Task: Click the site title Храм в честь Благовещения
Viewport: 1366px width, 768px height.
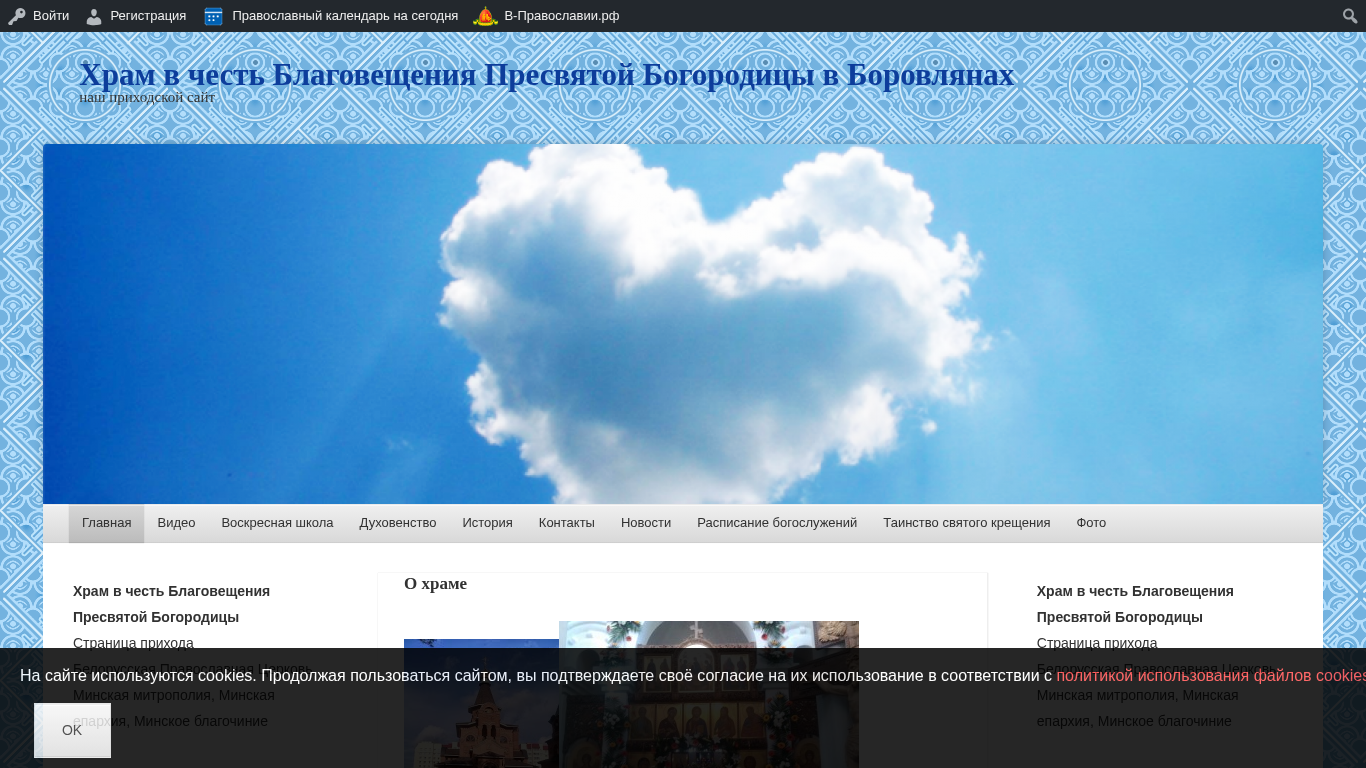Action: pyautogui.click(x=547, y=75)
